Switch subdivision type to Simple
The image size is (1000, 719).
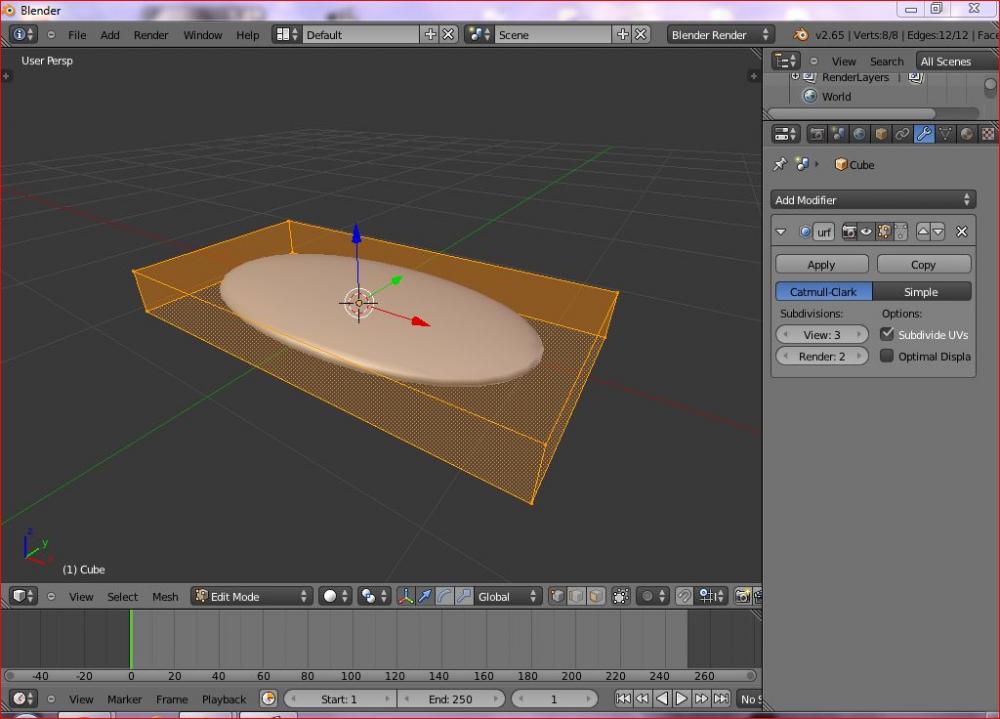pos(921,292)
